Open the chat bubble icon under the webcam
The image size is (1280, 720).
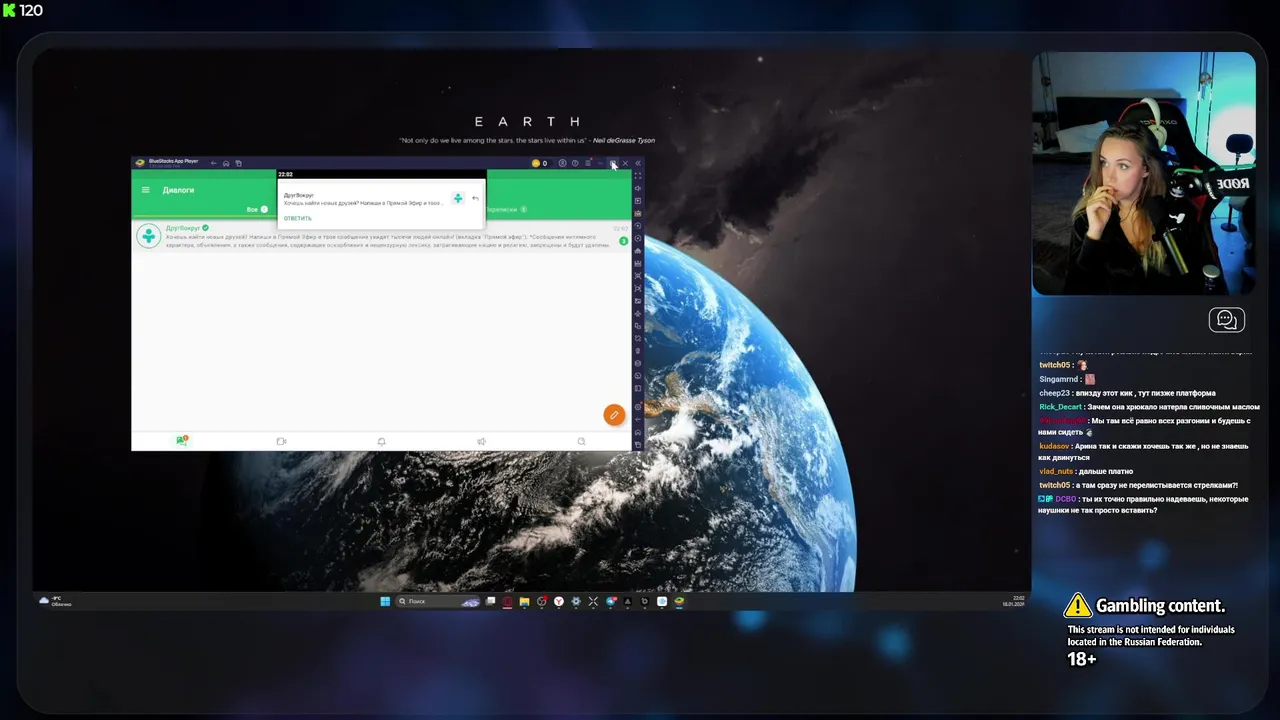1226,320
